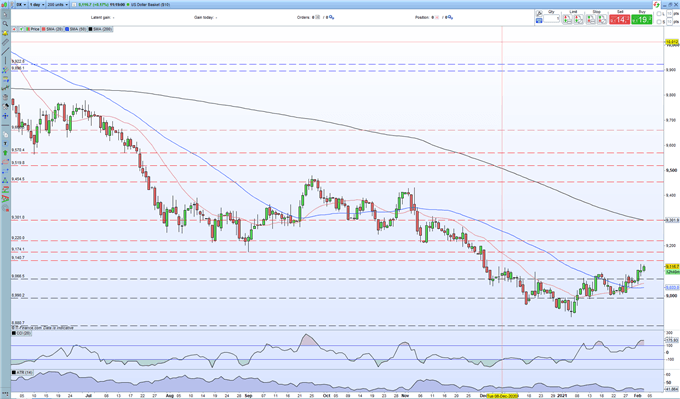Click the SMA (200) indicator tab

(100, 29)
